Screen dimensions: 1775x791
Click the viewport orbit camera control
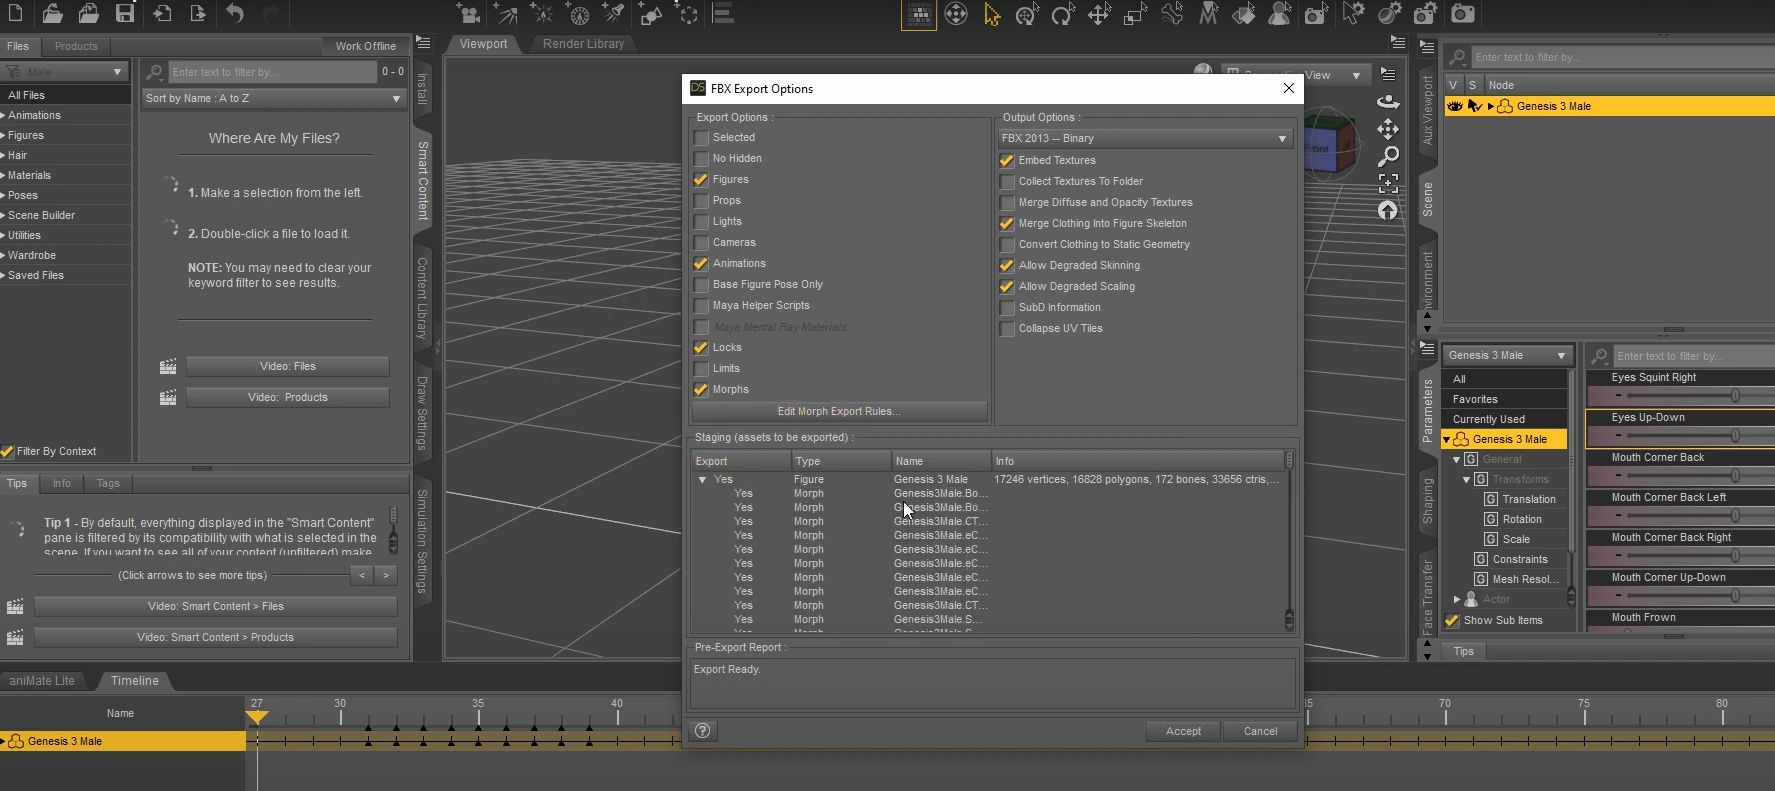click(x=1388, y=101)
